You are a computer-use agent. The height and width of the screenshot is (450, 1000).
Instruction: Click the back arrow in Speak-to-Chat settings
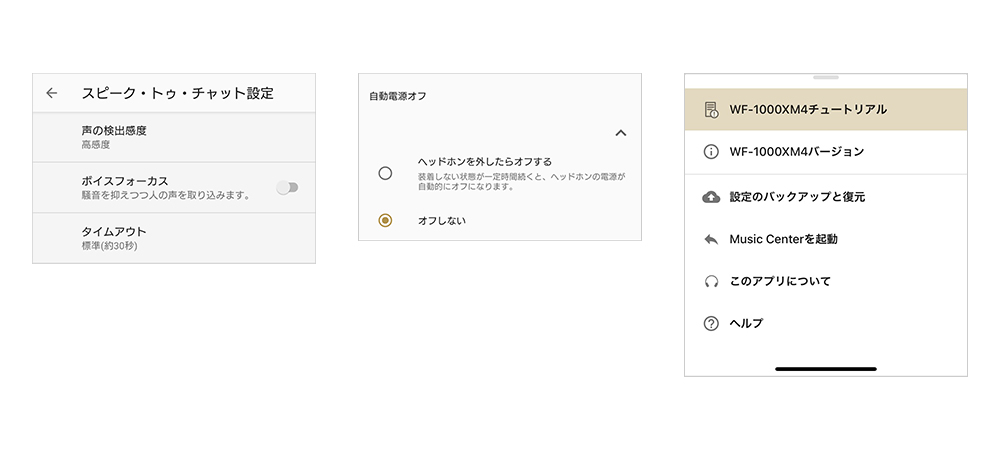(x=52, y=93)
